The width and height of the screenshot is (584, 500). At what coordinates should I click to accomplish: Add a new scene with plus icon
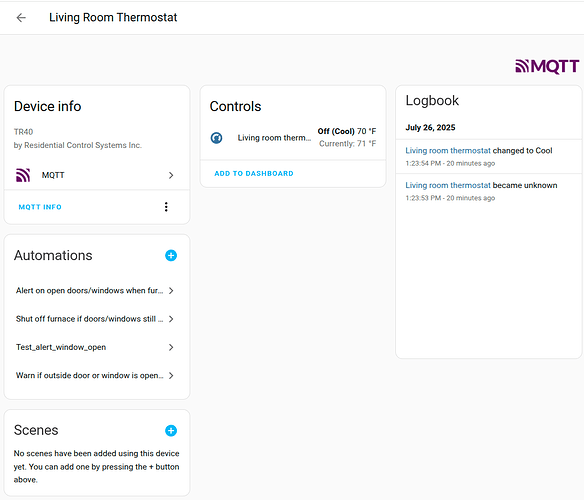point(171,431)
